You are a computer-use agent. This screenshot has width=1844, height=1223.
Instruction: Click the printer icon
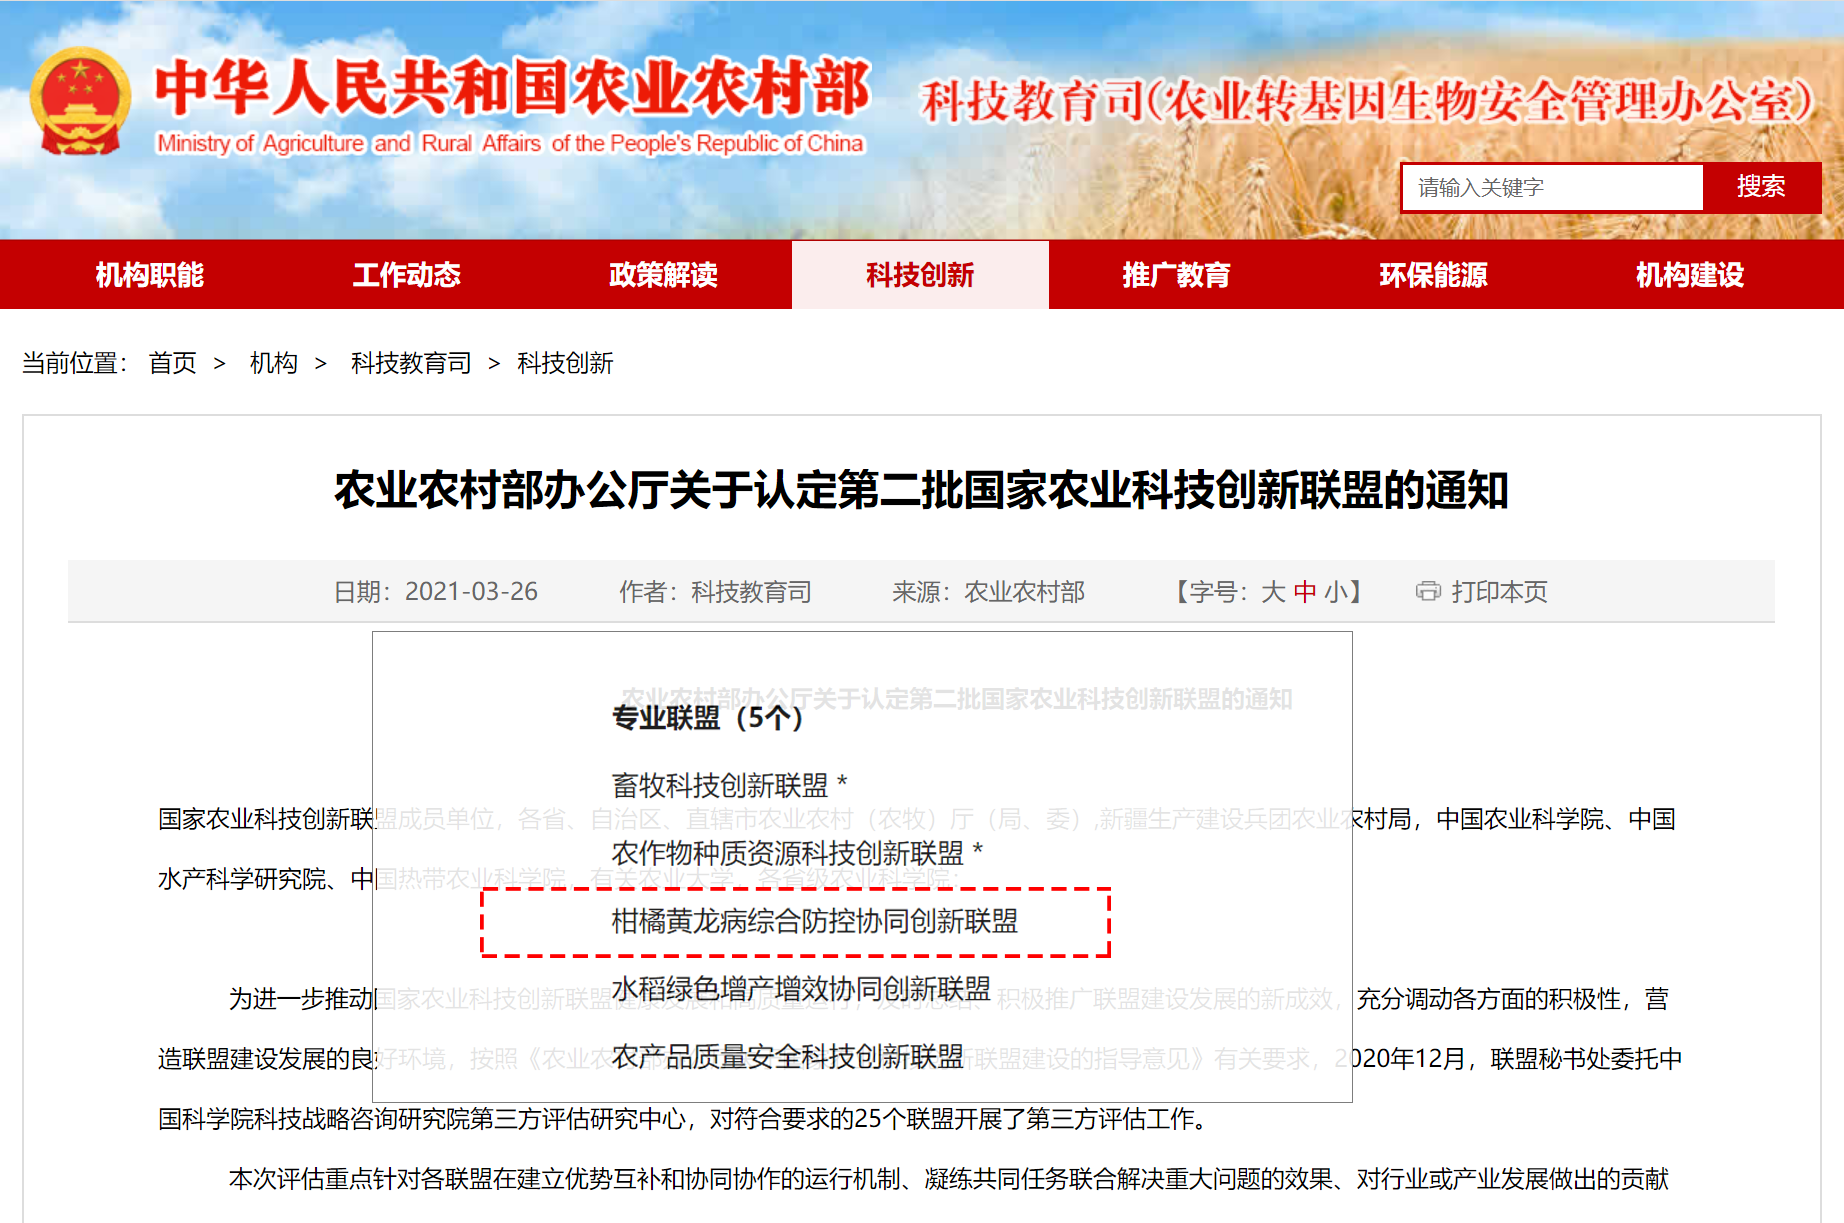coord(1427,591)
